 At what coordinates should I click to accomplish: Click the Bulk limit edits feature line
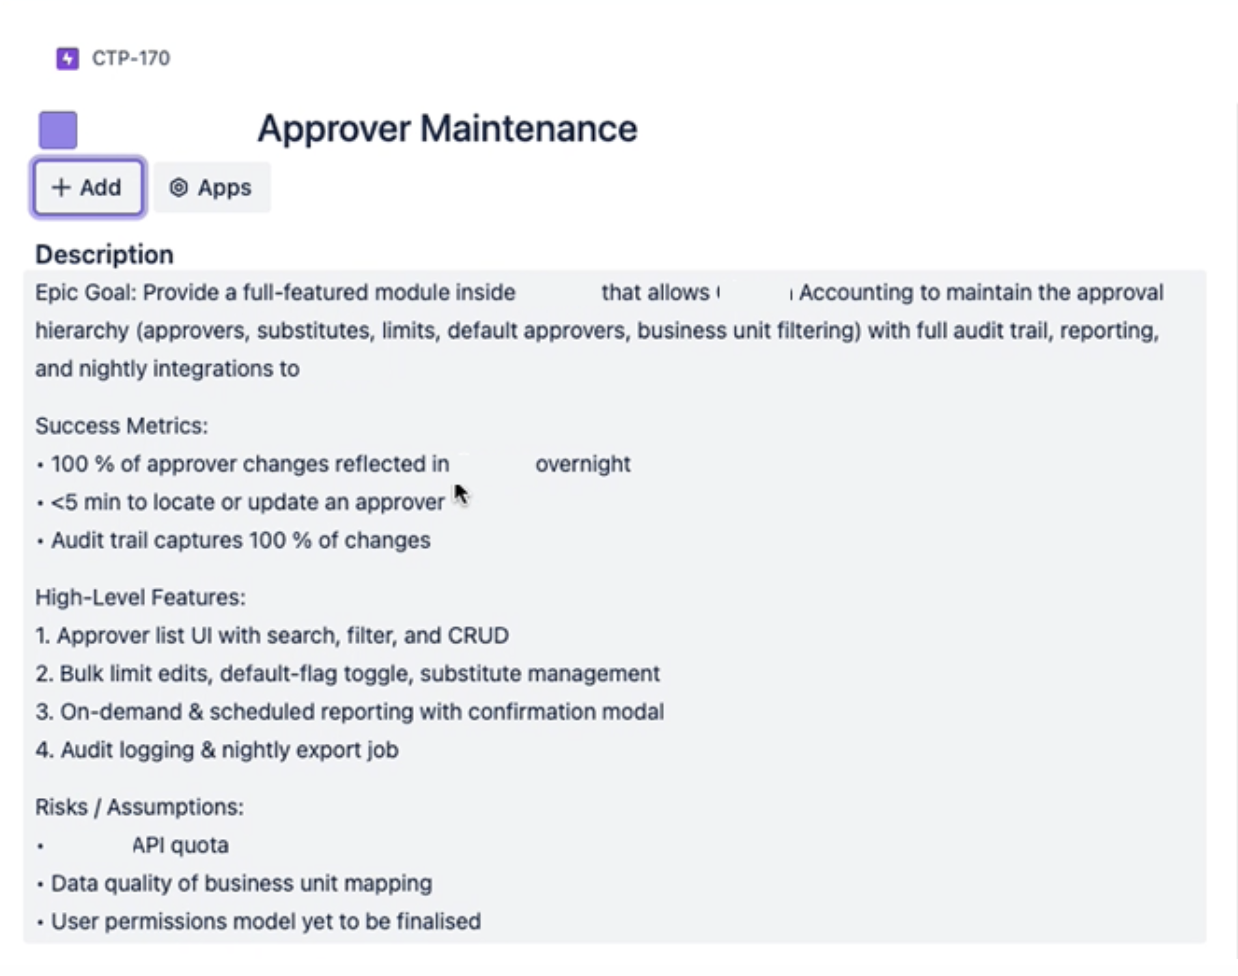point(347,674)
